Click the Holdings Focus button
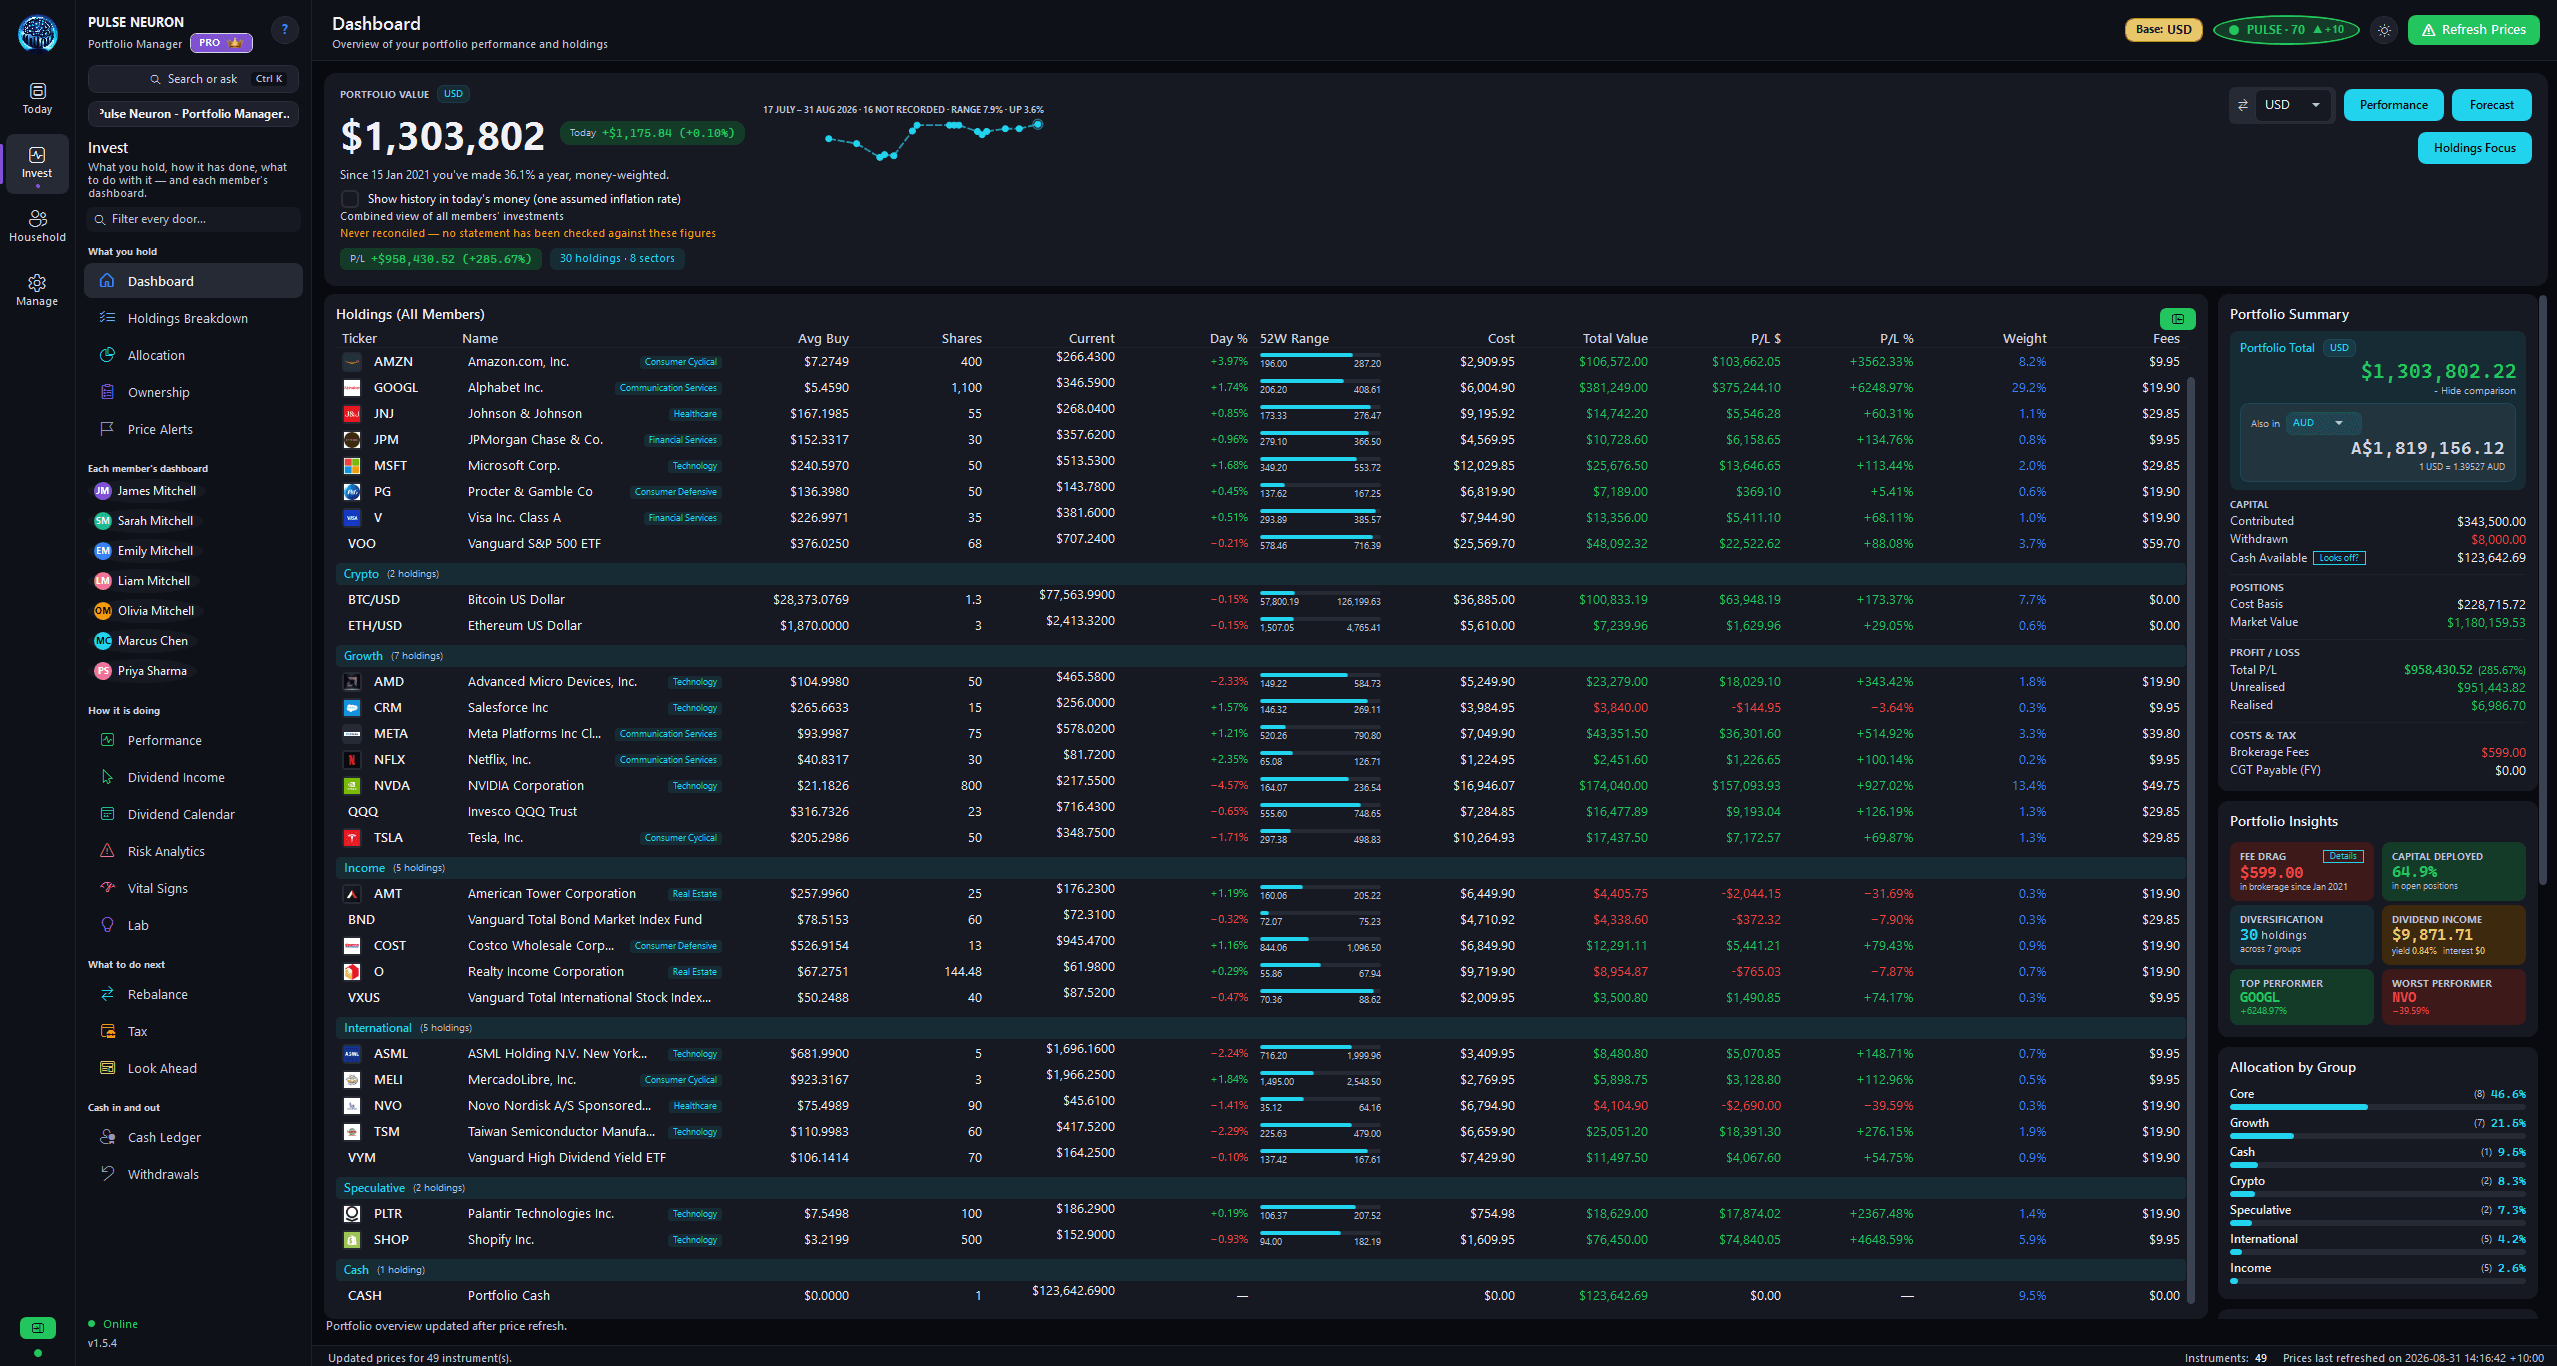The width and height of the screenshot is (2557, 1366). (x=2474, y=148)
